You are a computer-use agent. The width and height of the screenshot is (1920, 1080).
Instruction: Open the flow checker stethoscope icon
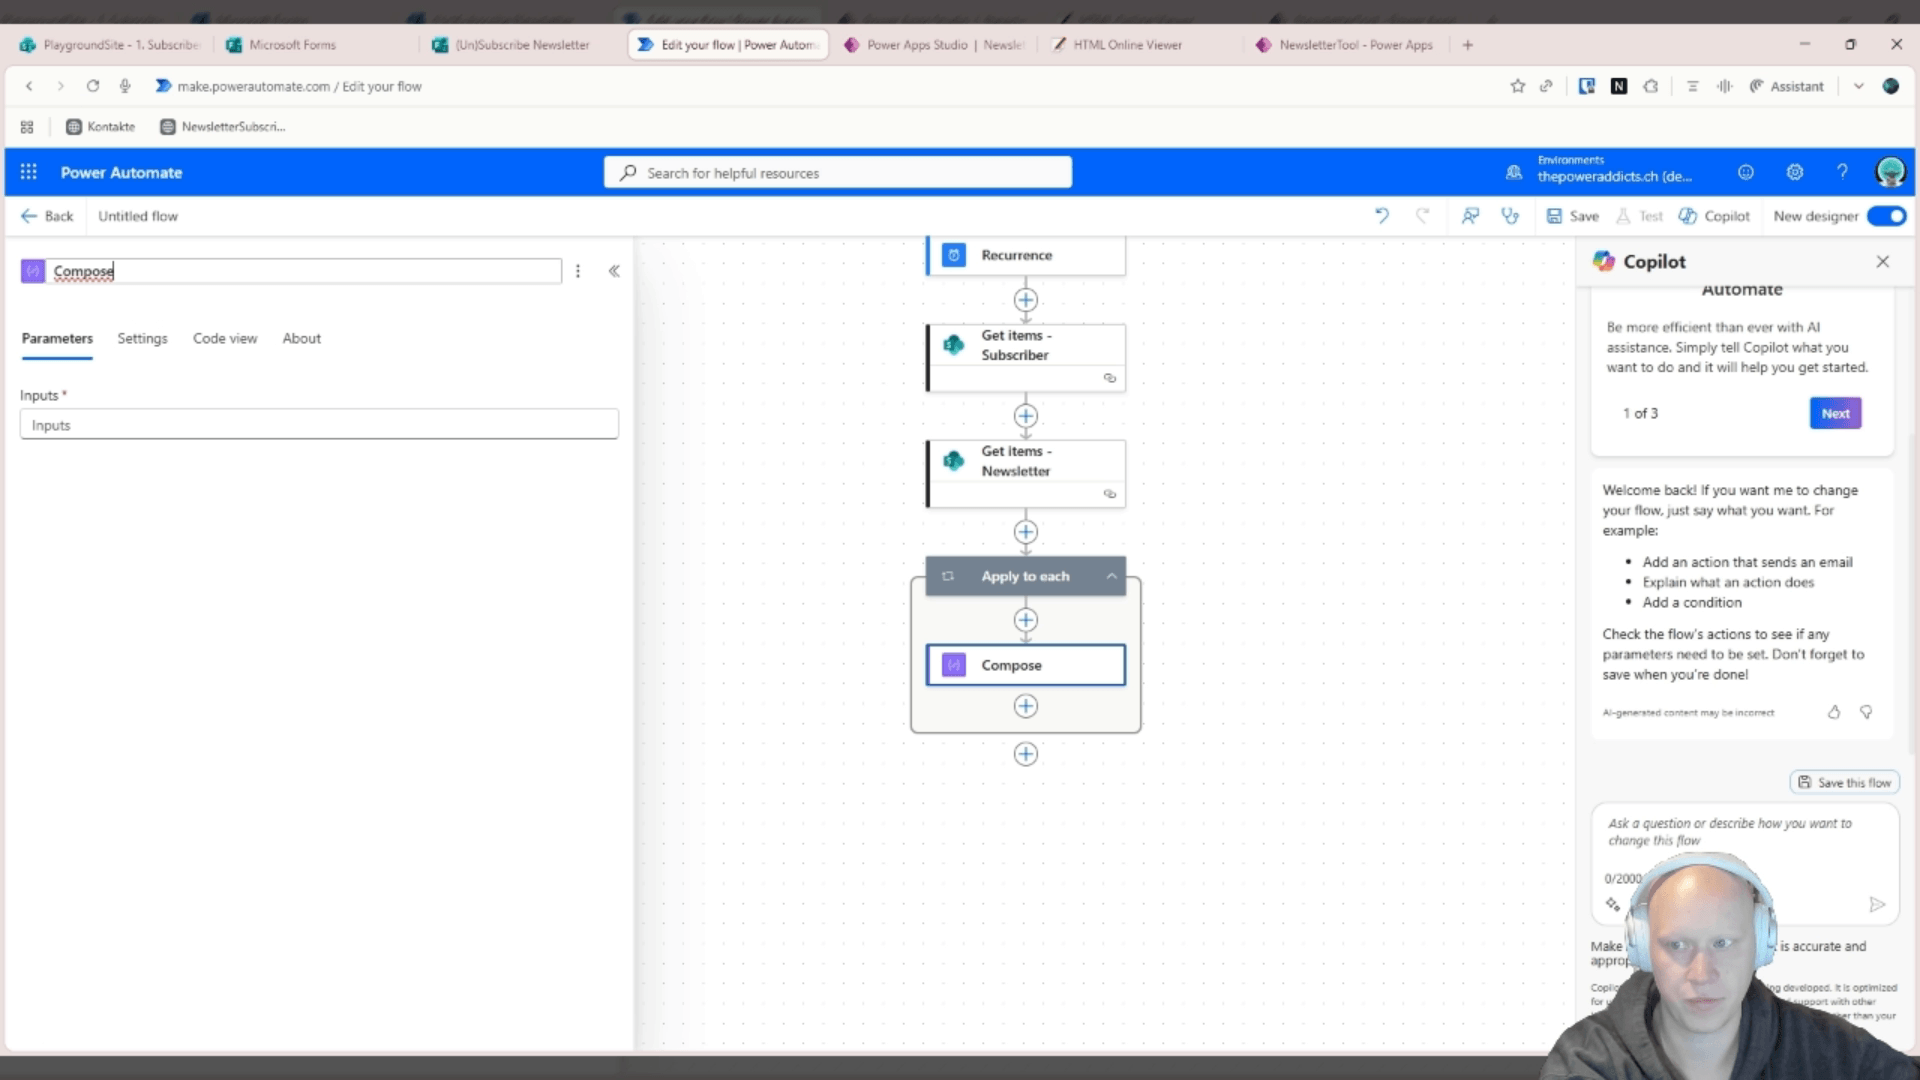pyautogui.click(x=1510, y=216)
